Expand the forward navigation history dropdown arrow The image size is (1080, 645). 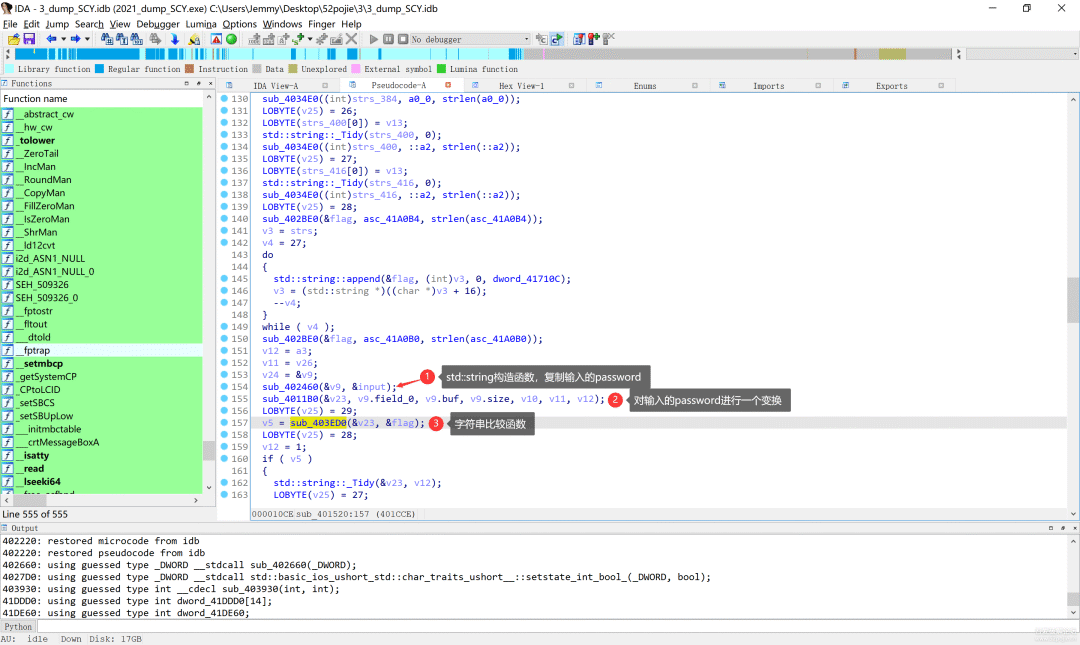coord(86,39)
